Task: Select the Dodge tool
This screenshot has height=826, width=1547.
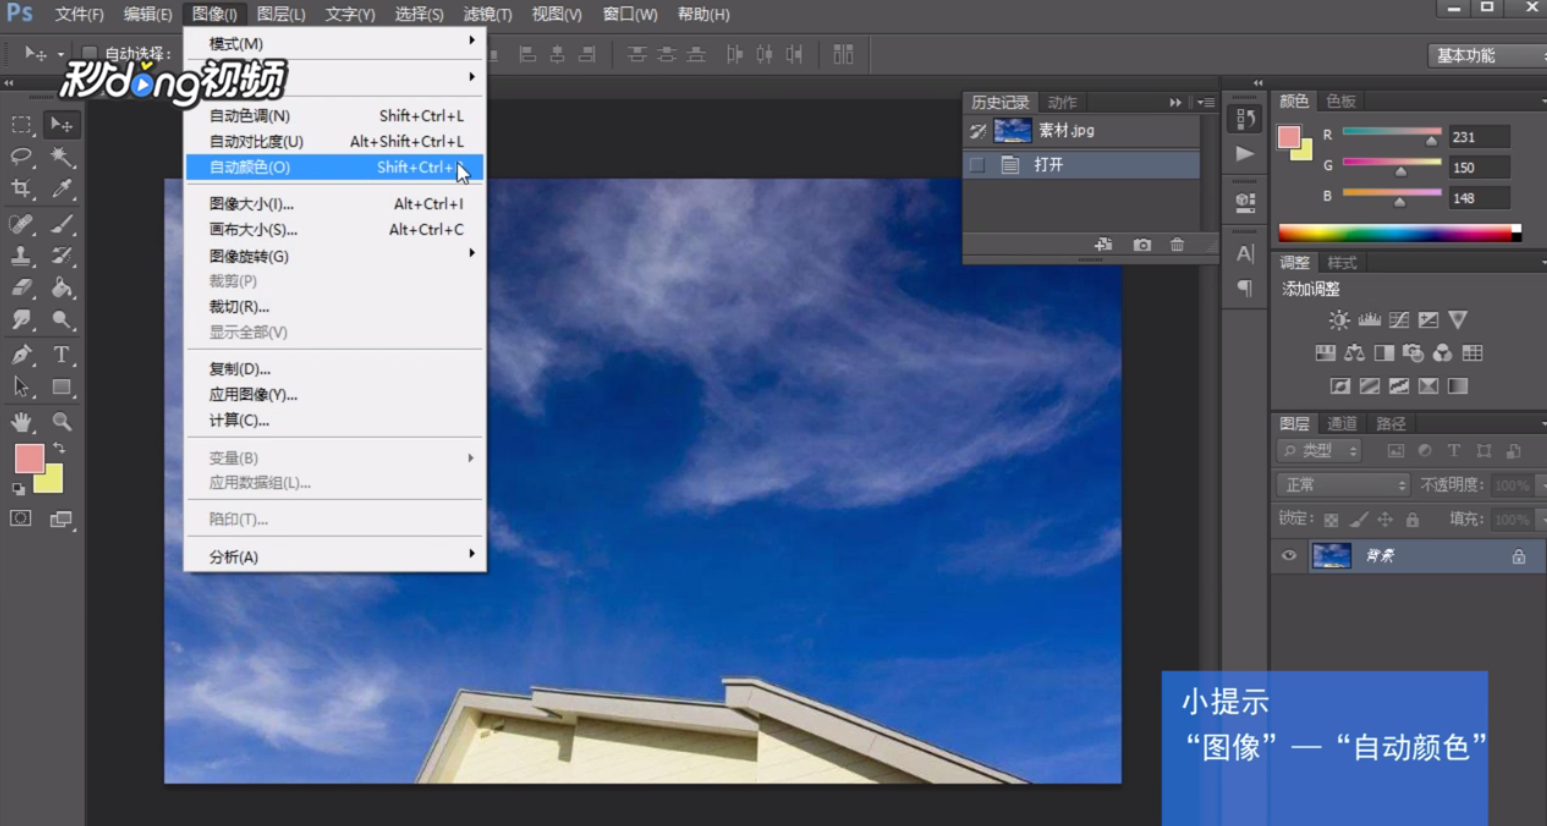Action: [62, 320]
